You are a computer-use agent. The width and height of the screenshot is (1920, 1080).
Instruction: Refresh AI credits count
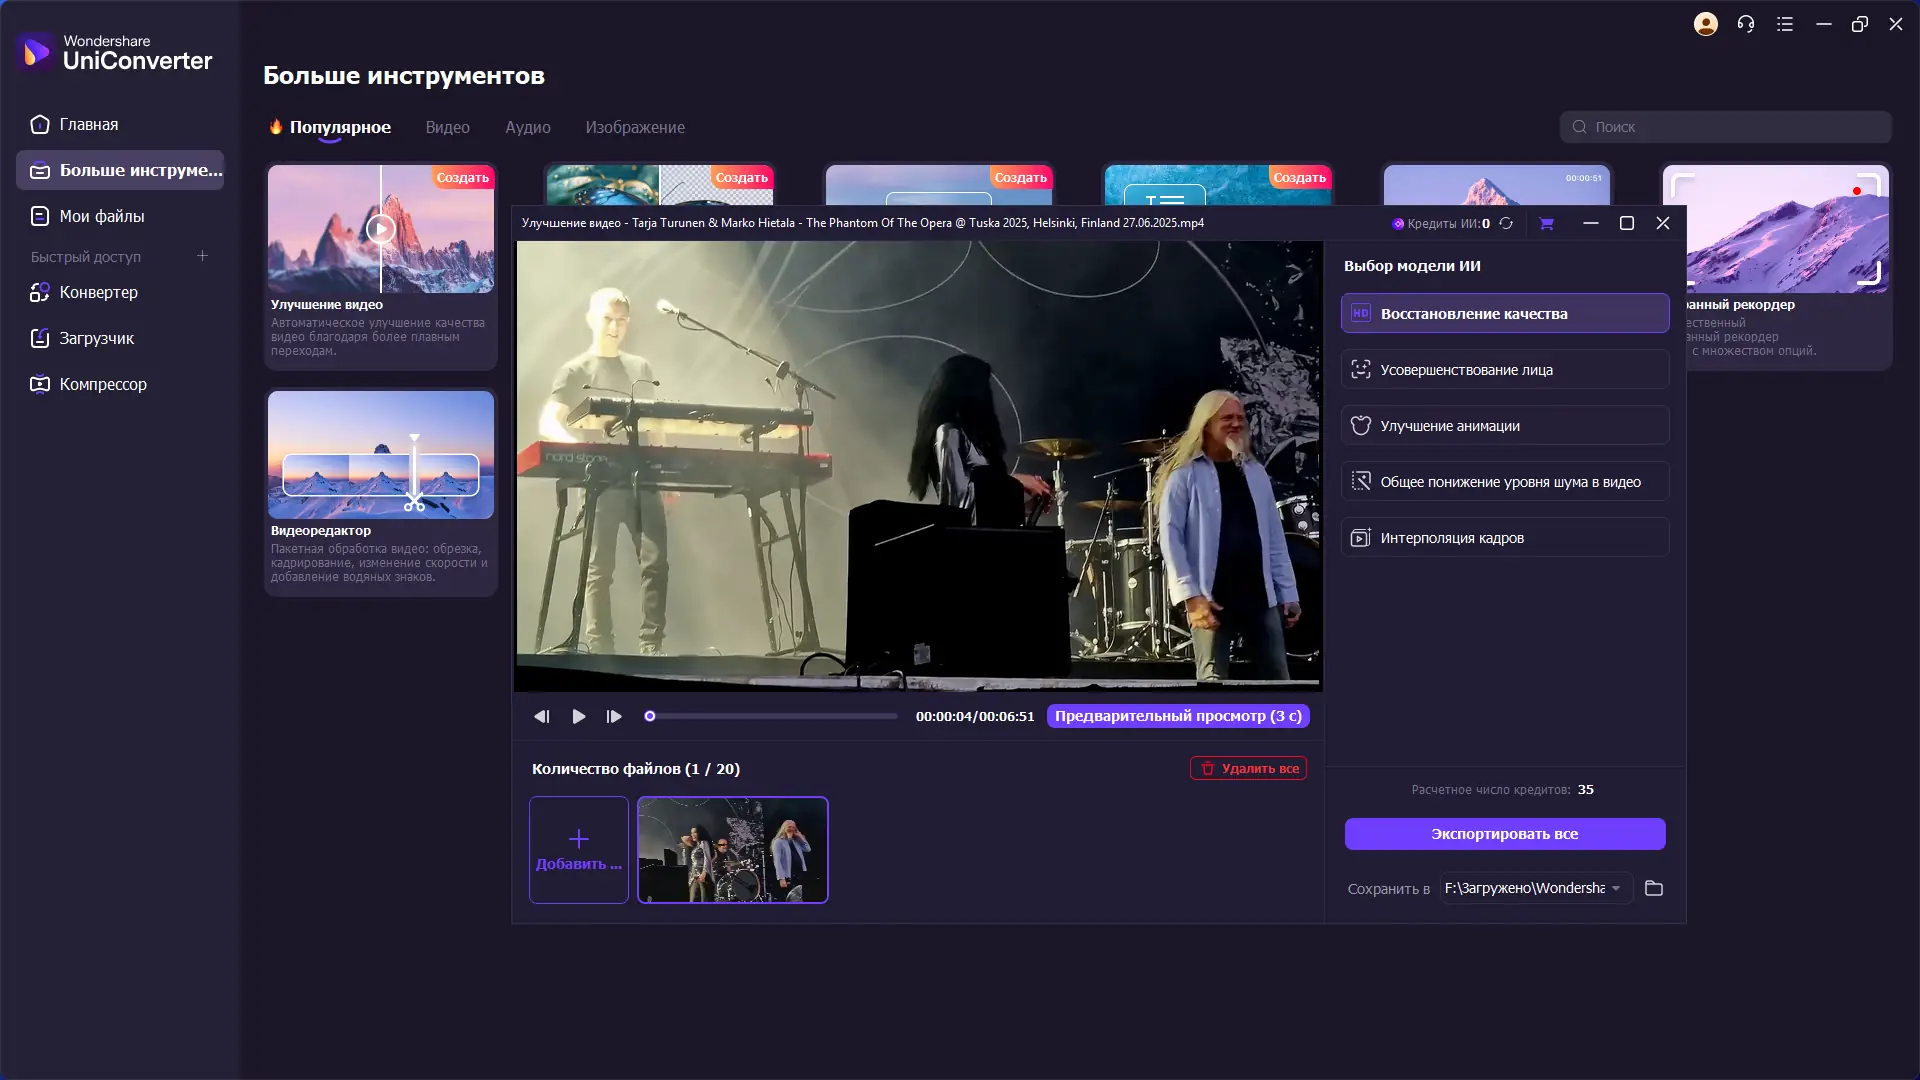(1506, 223)
